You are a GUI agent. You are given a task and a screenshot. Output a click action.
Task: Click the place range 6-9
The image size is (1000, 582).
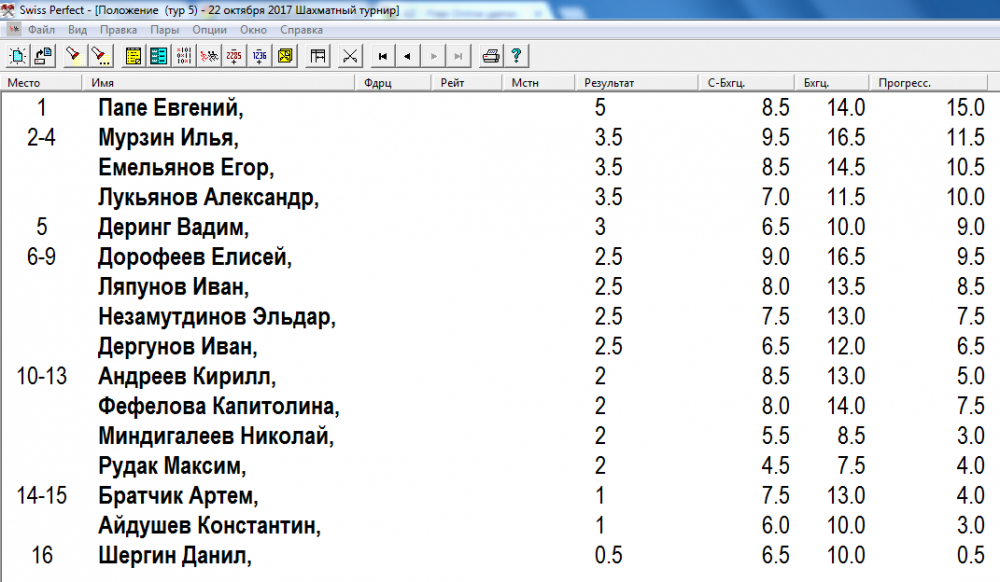(41, 258)
